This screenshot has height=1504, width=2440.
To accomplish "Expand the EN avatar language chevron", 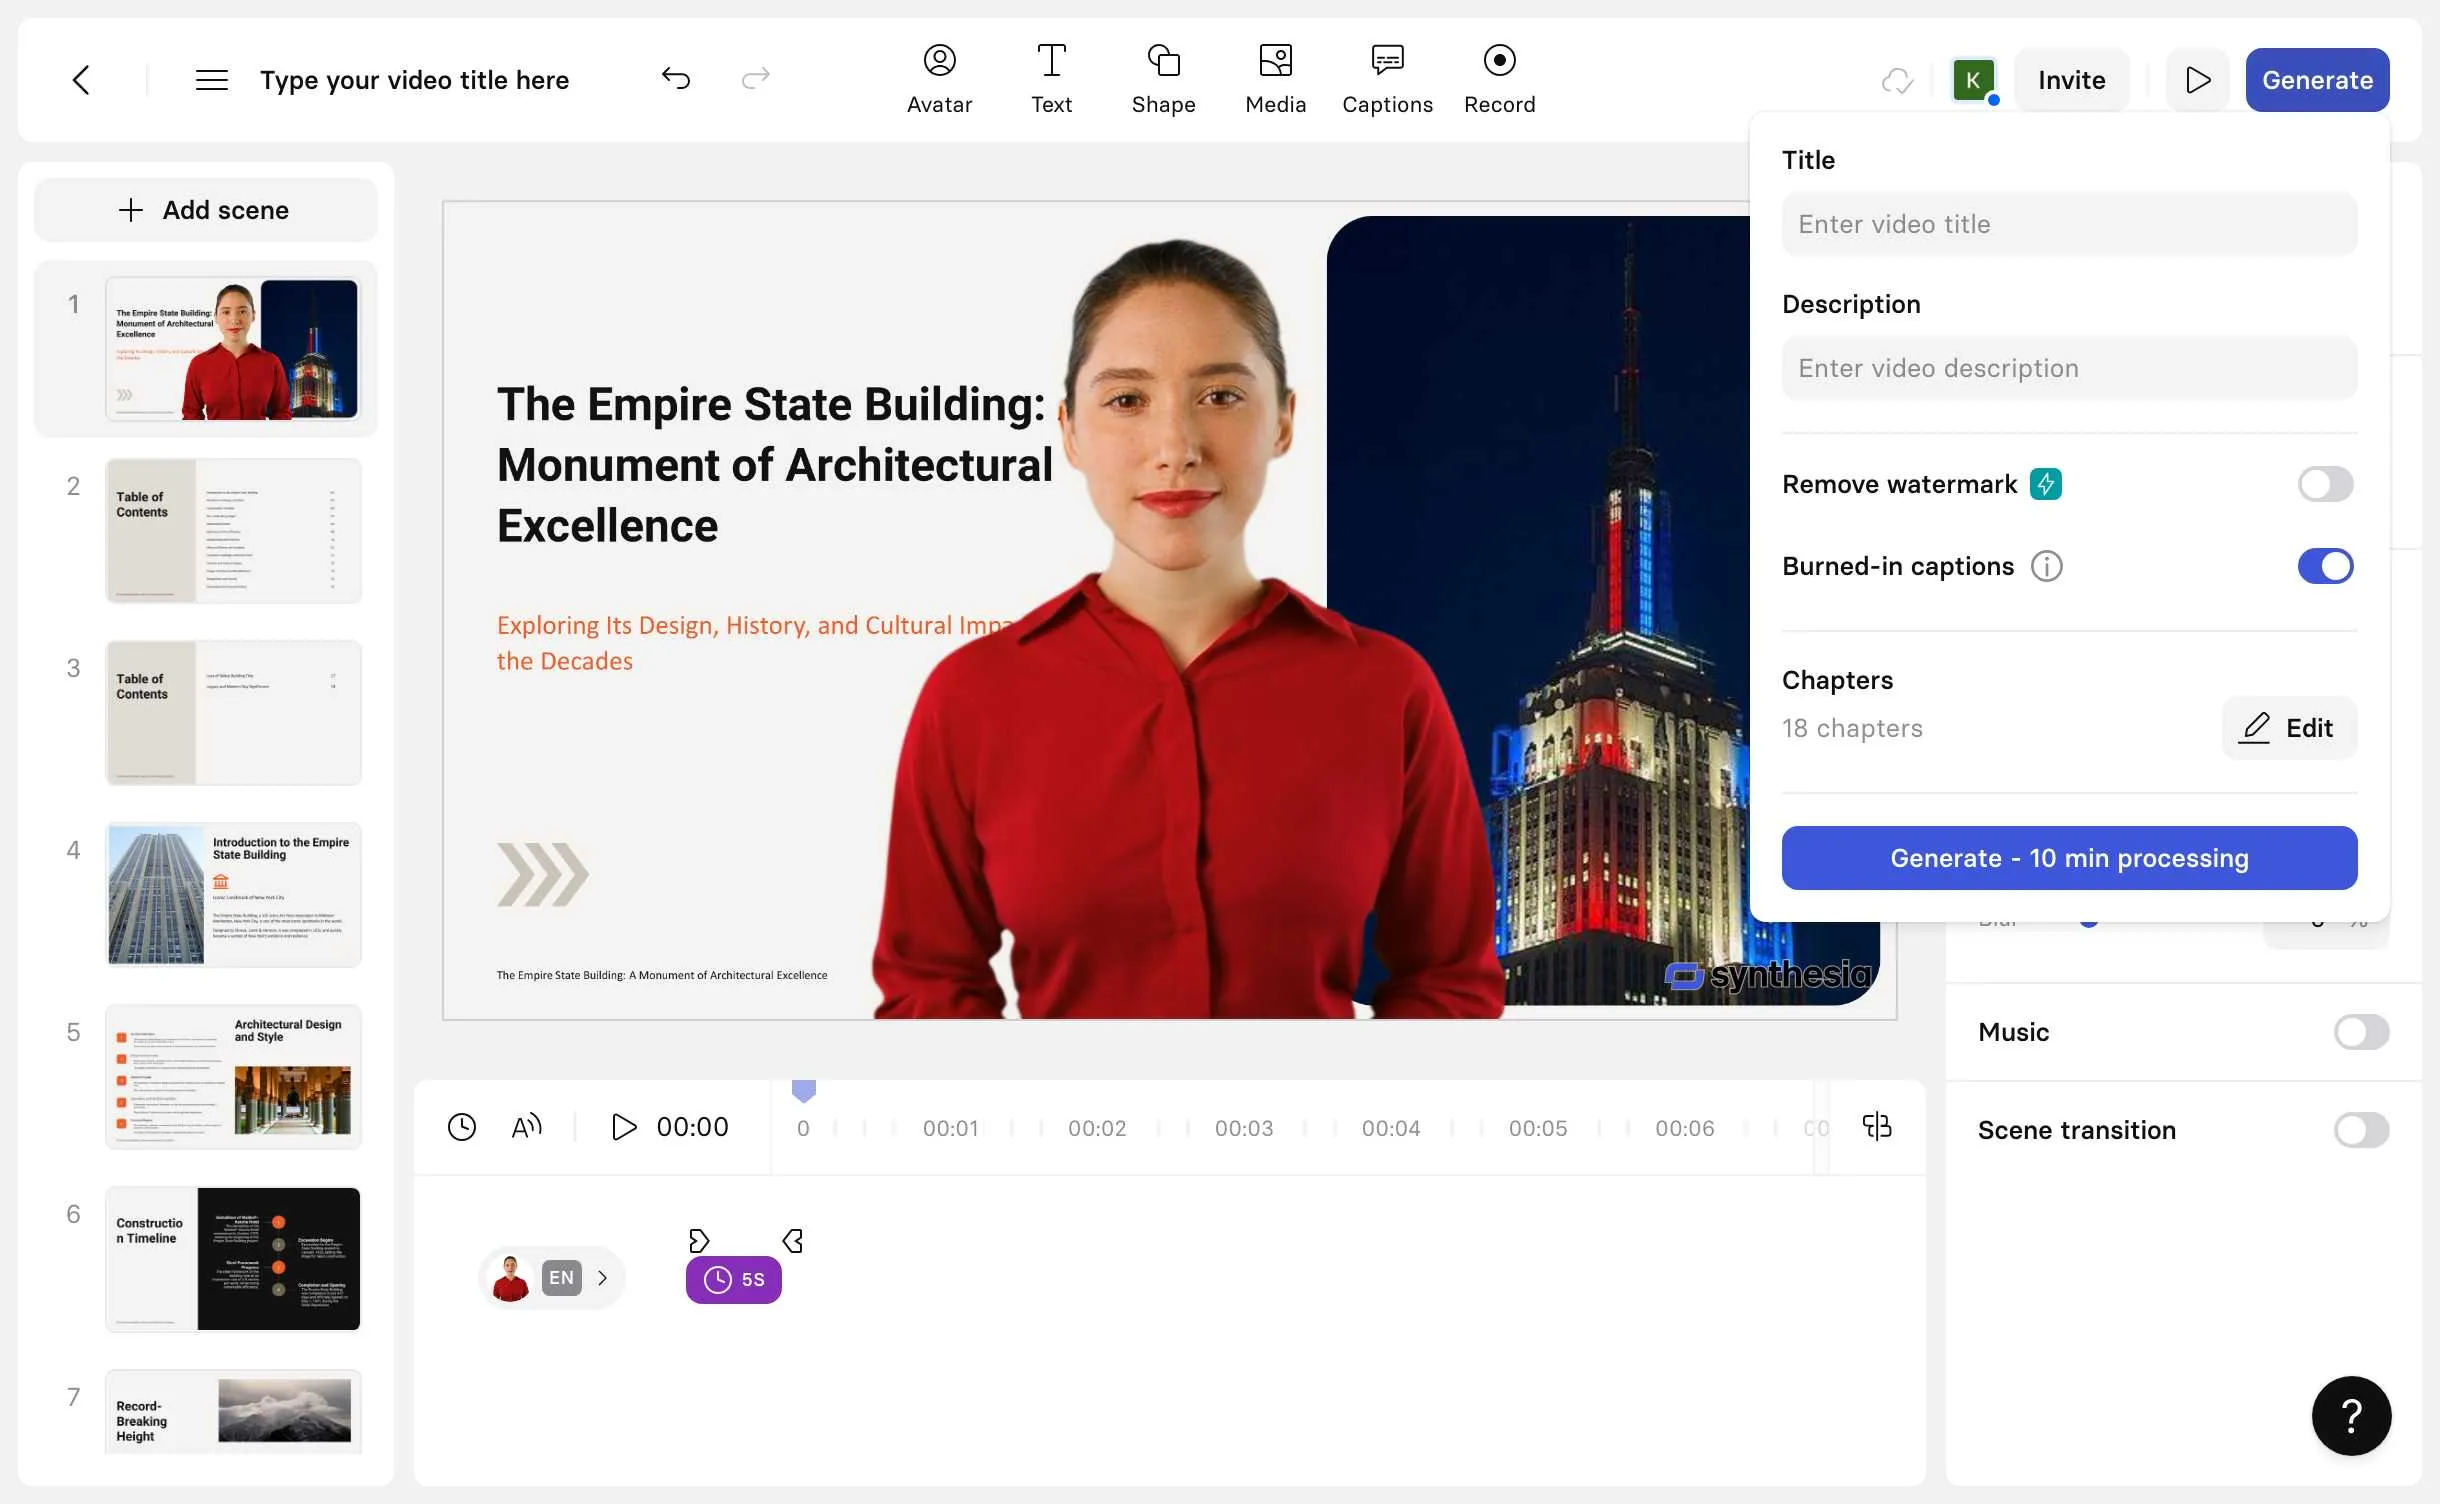I will click(602, 1278).
